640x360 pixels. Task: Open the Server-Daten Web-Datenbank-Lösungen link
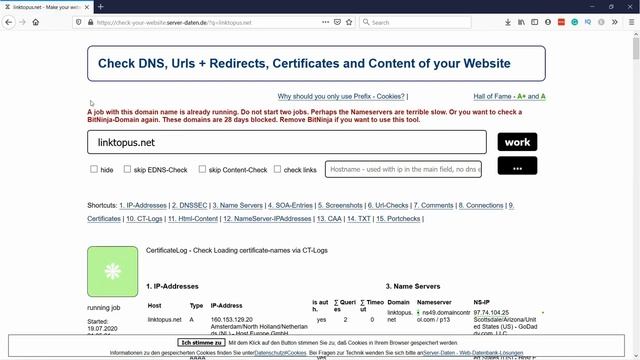tap(473, 353)
